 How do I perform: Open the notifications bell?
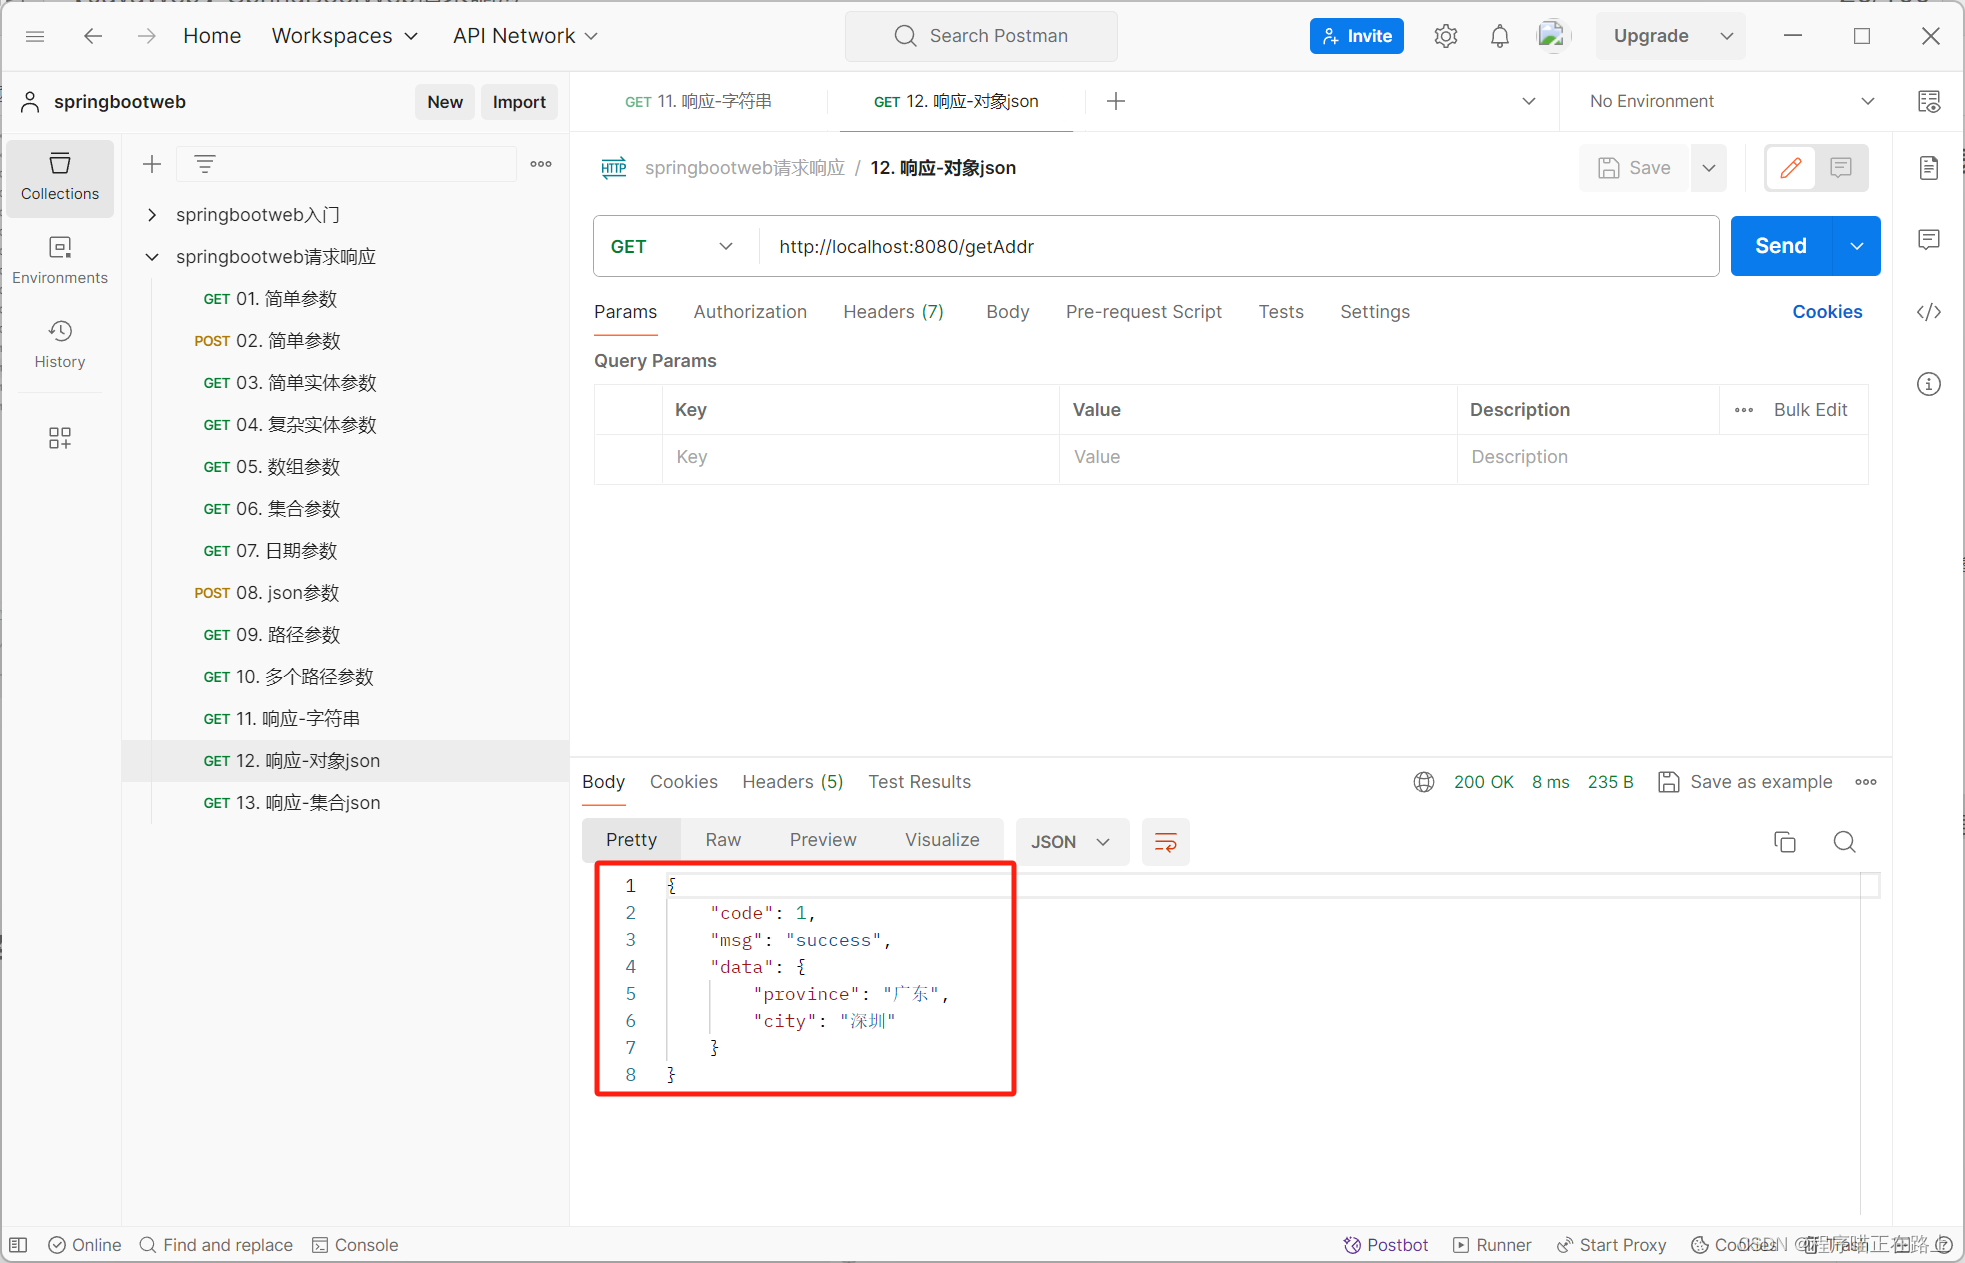tap(1499, 36)
